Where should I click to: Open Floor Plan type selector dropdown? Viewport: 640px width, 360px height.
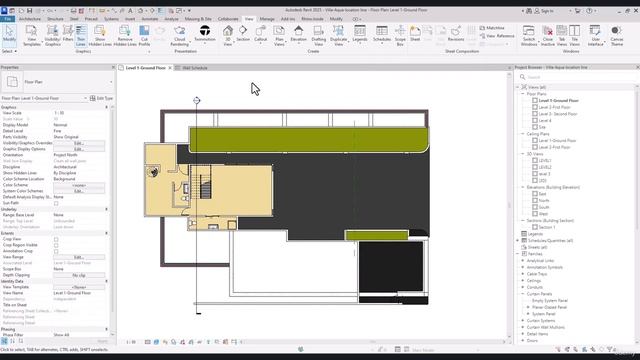[111, 82]
